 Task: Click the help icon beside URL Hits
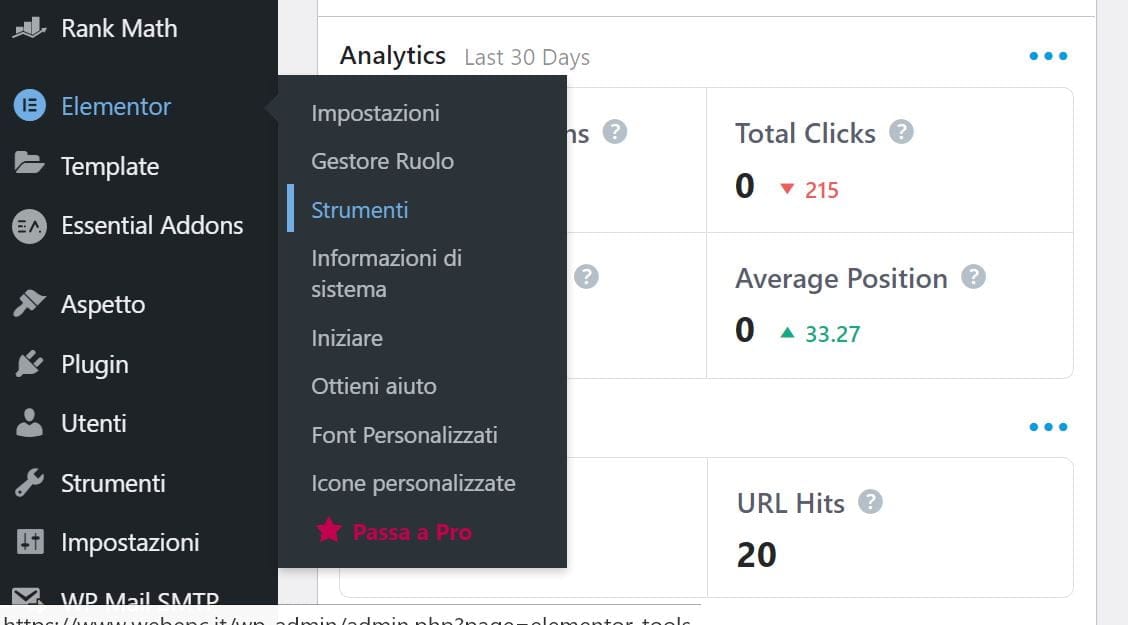870,502
